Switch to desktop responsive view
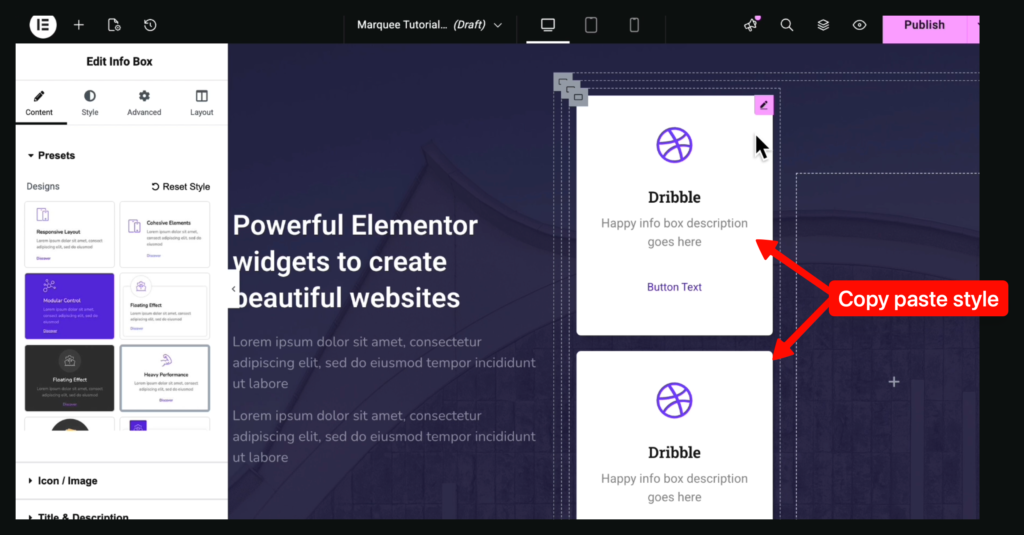Viewport: 1024px width, 535px height. pyautogui.click(x=548, y=25)
